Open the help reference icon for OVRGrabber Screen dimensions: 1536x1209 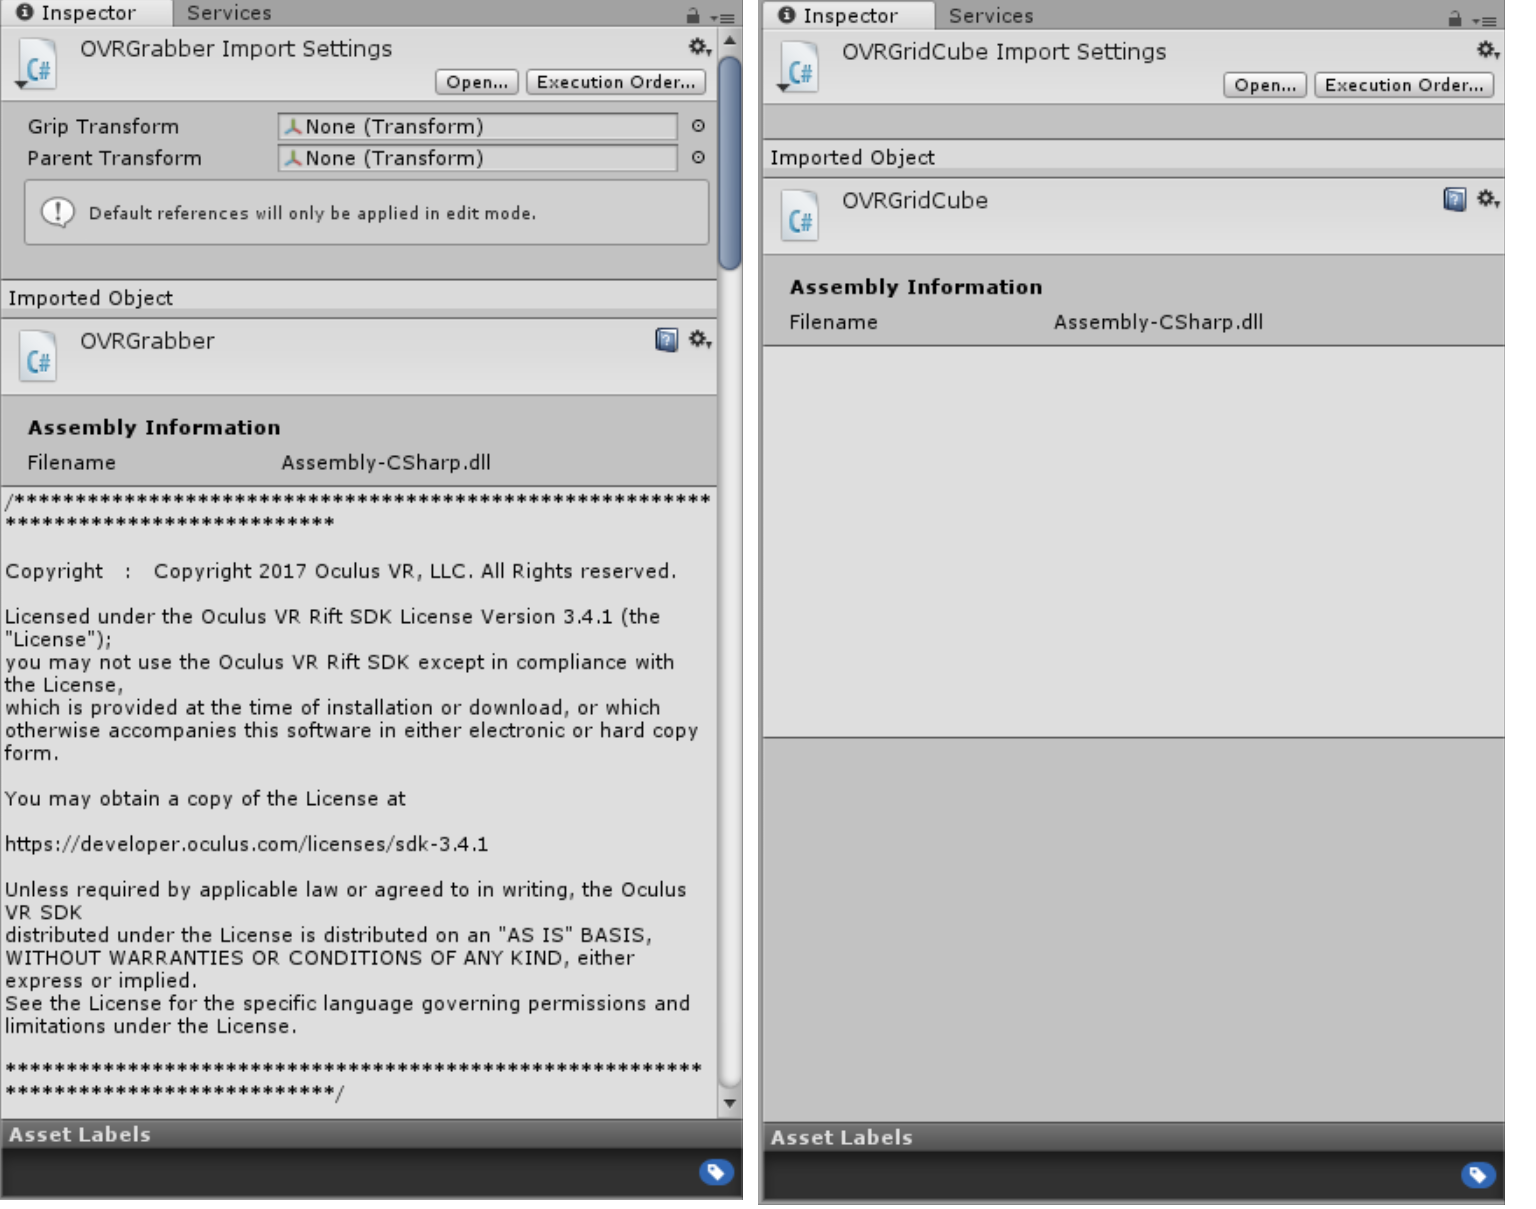(x=666, y=340)
